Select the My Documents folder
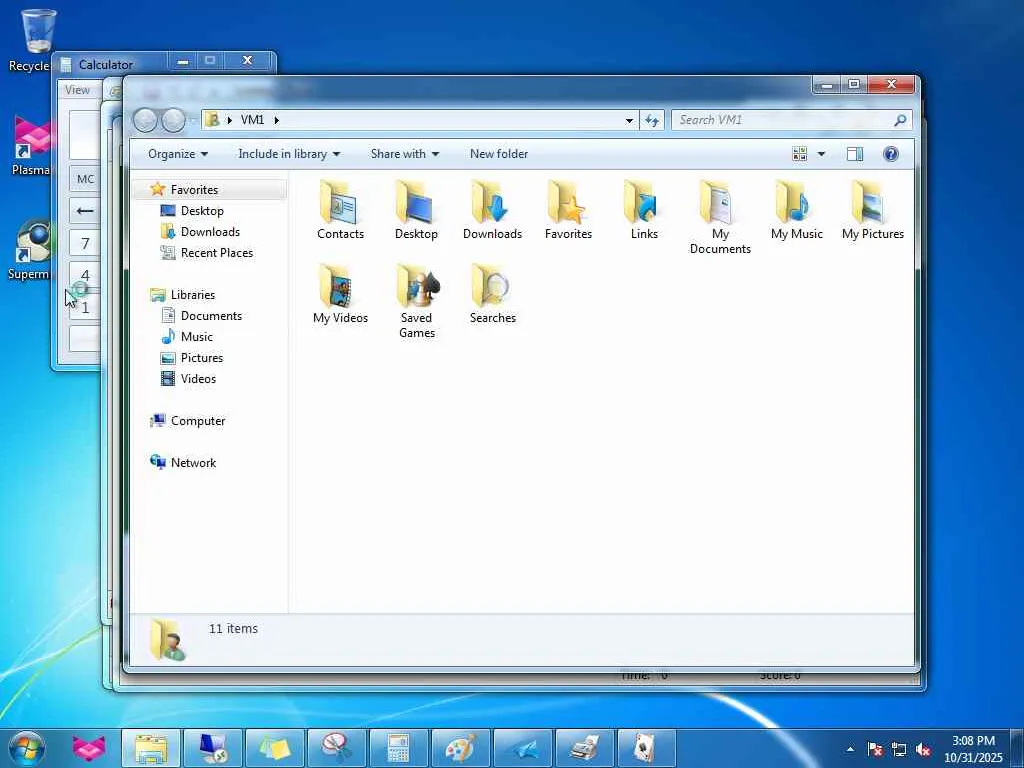The width and height of the screenshot is (1024, 768). (x=720, y=217)
